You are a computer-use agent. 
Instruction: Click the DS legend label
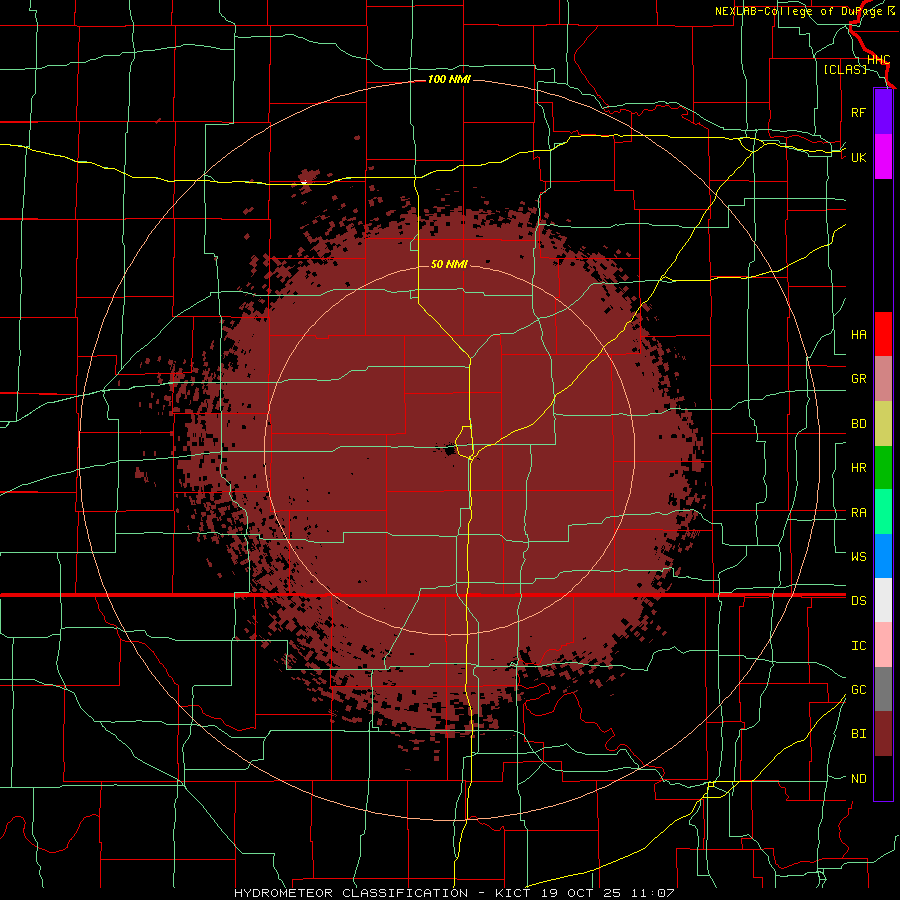859,601
